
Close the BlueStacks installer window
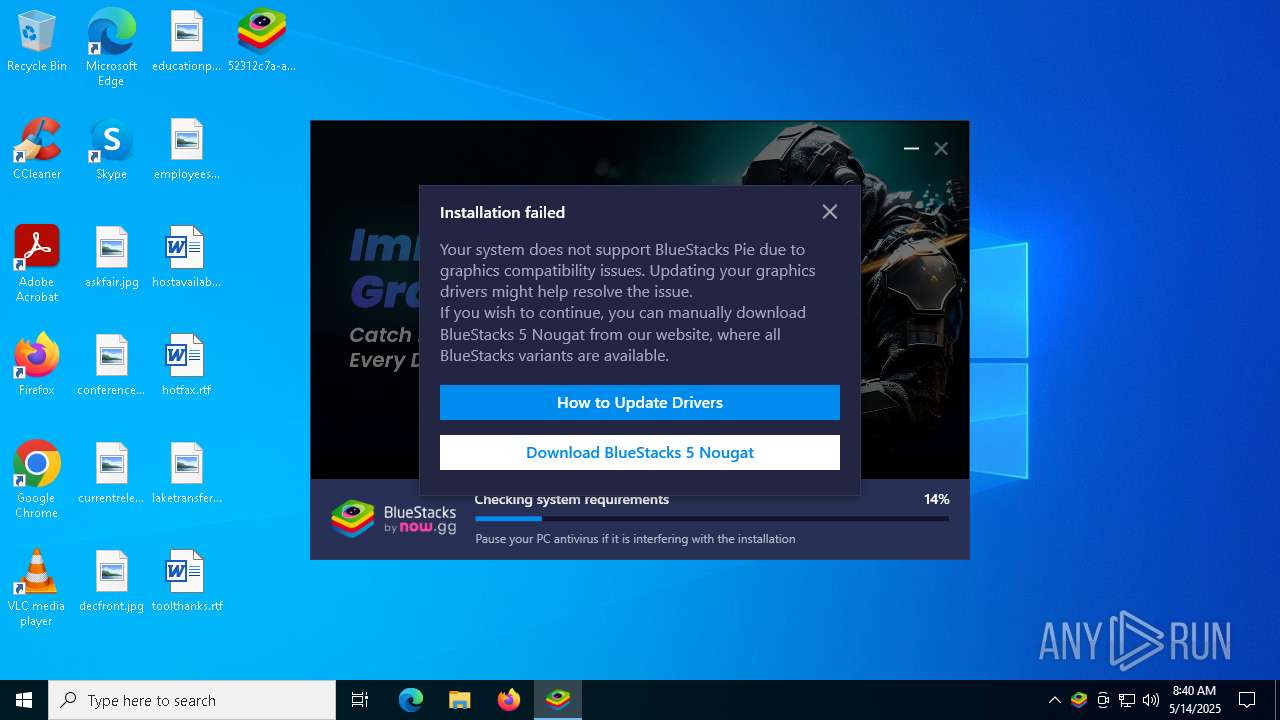point(941,148)
